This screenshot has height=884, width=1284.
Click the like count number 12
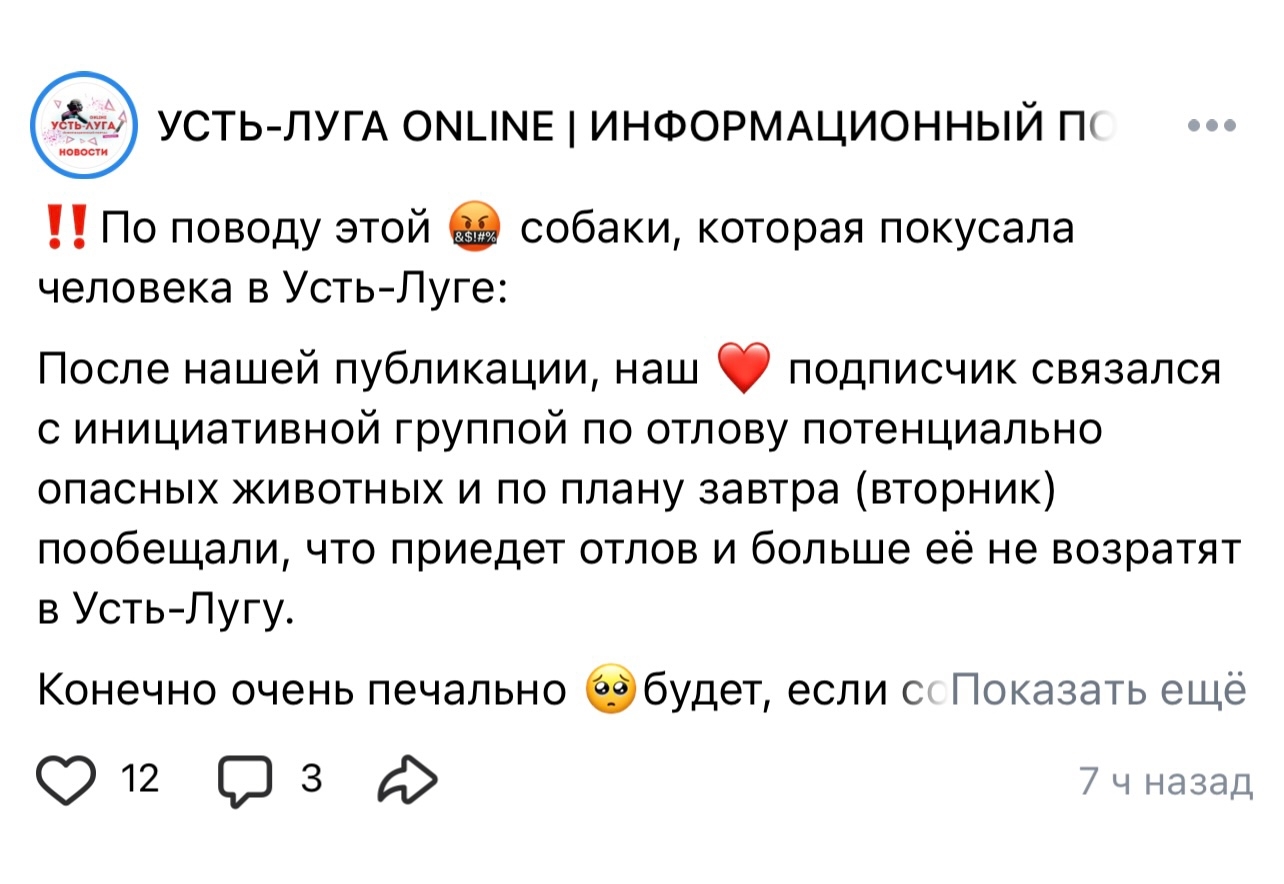[138, 779]
